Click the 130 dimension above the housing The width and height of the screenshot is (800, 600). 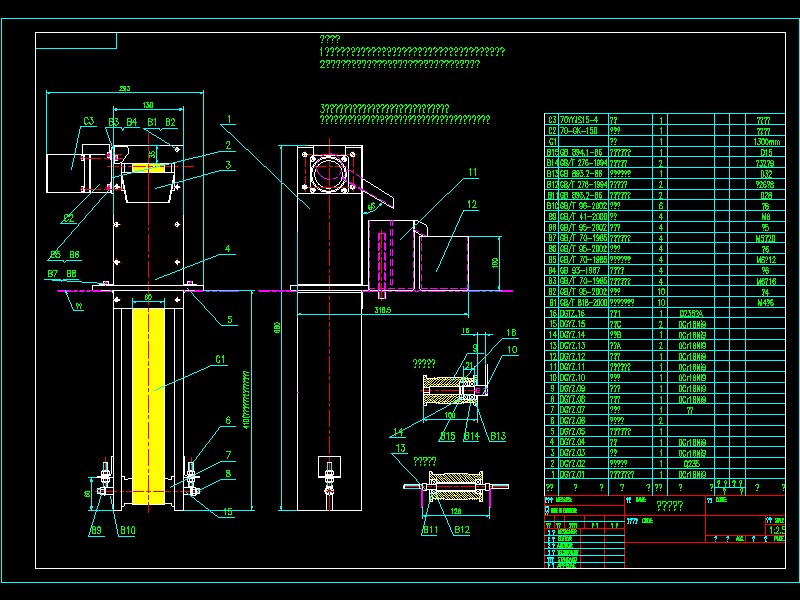tap(147, 105)
